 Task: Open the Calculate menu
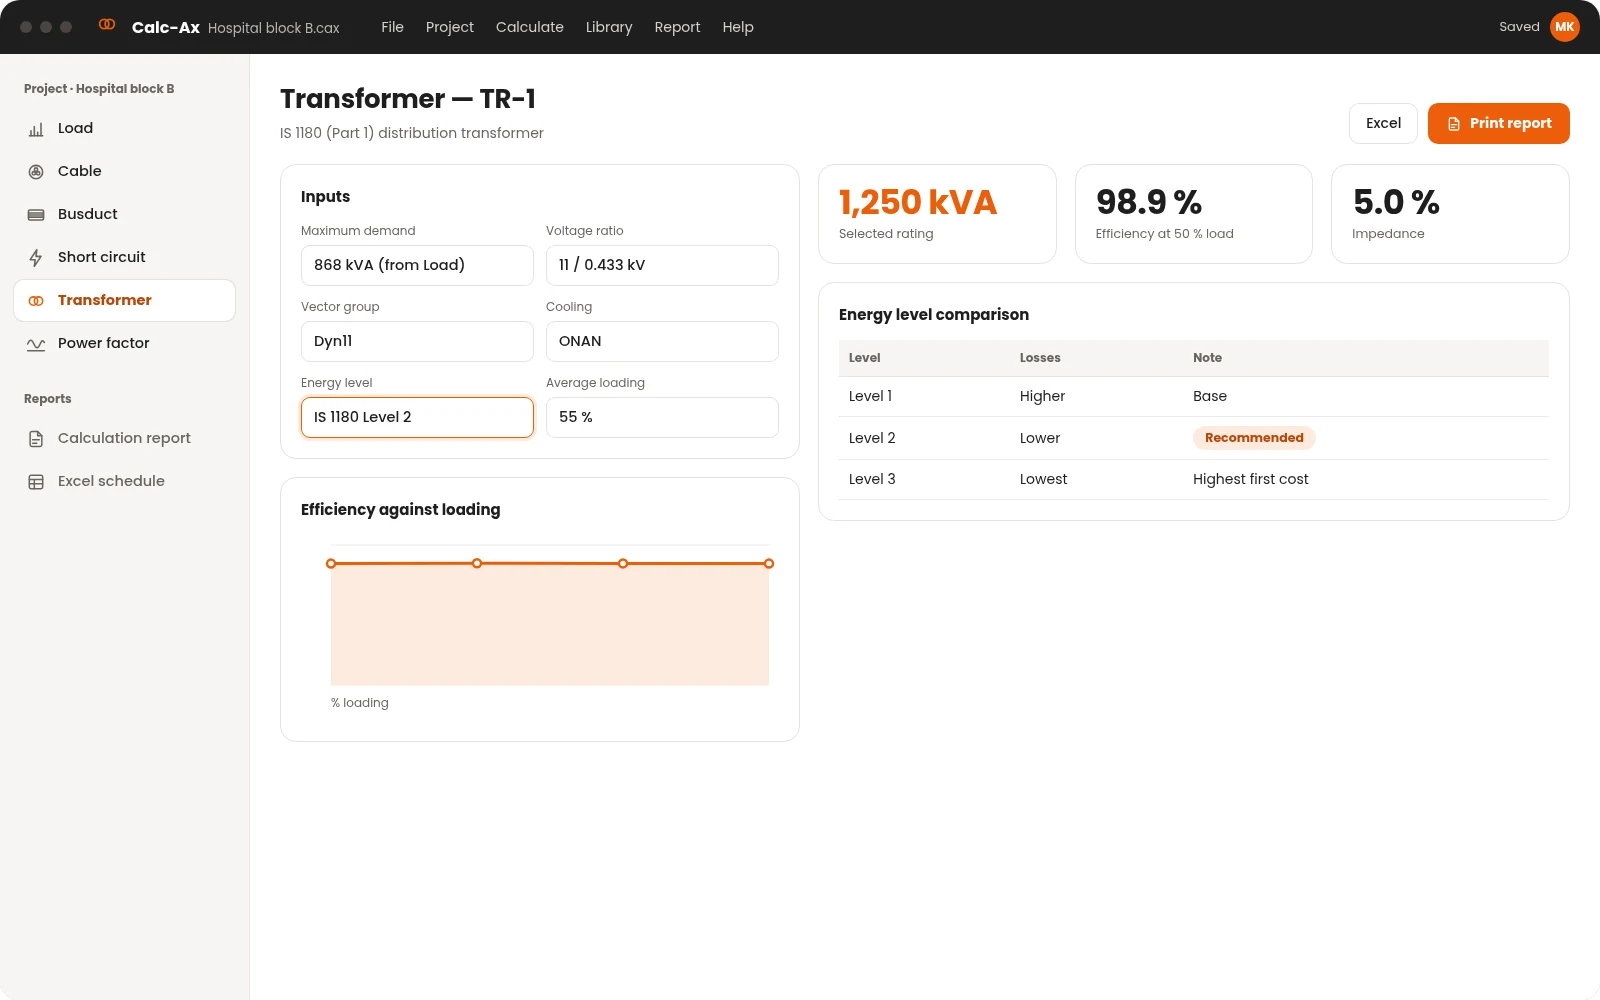coord(529,27)
